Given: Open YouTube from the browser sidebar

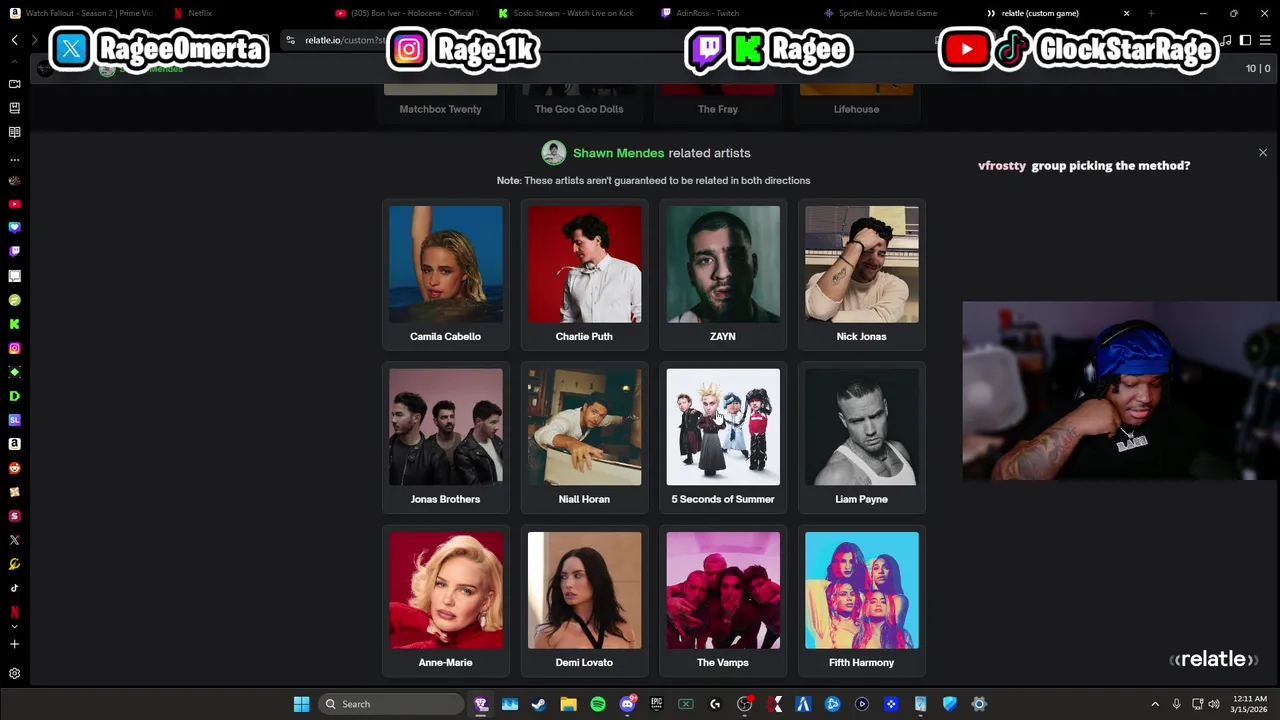Looking at the screenshot, I should tap(14, 204).
